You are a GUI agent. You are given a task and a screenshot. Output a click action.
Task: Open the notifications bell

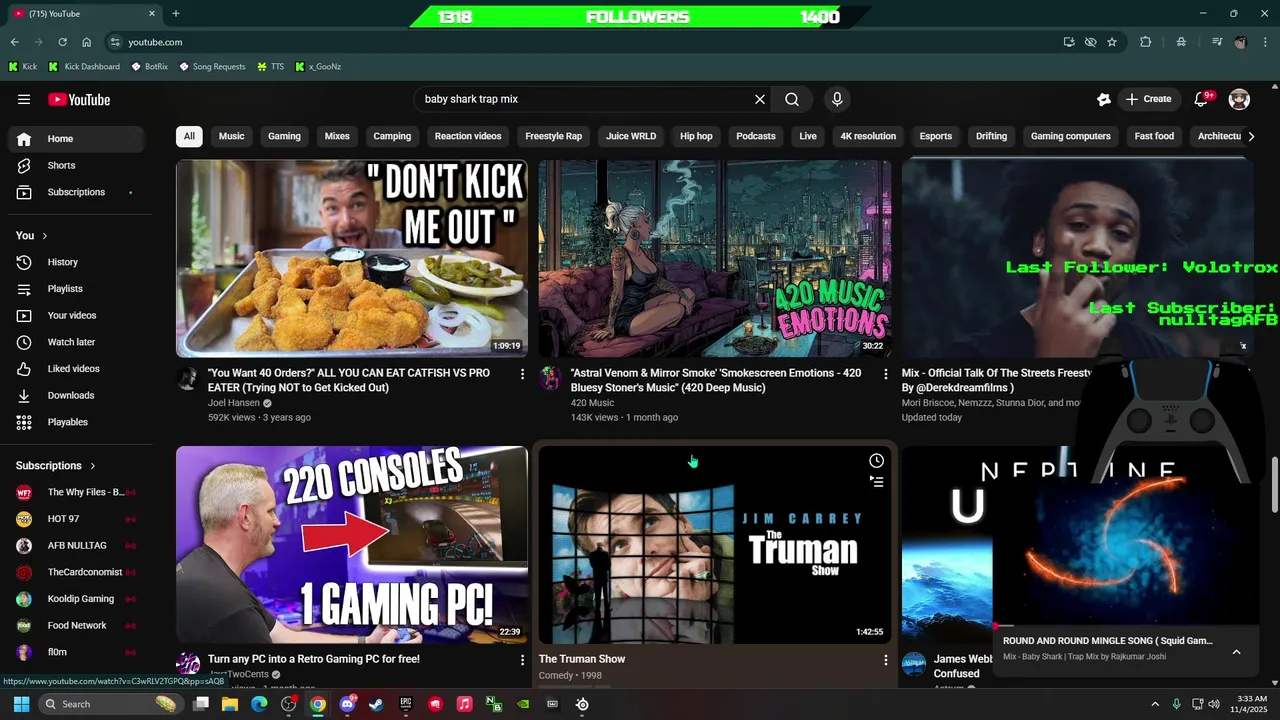pyautogui.click(x=1202, y=99)
